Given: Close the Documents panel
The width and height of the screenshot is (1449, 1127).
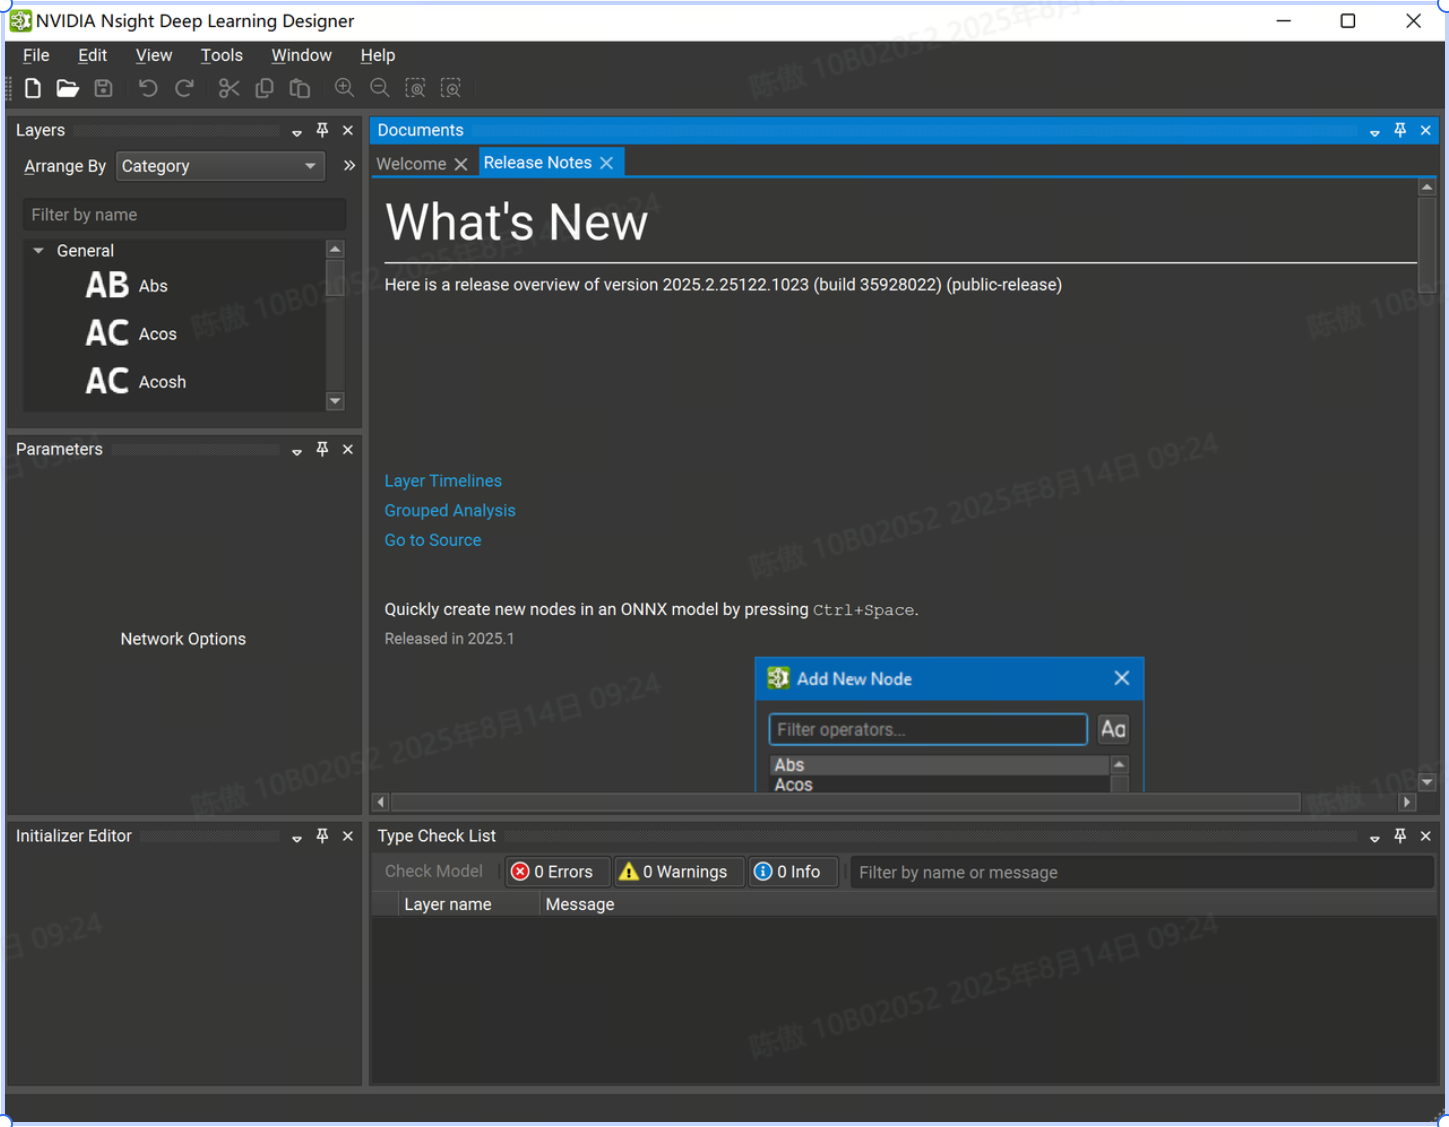Looking at the screenshot, I should point(1426,130).
